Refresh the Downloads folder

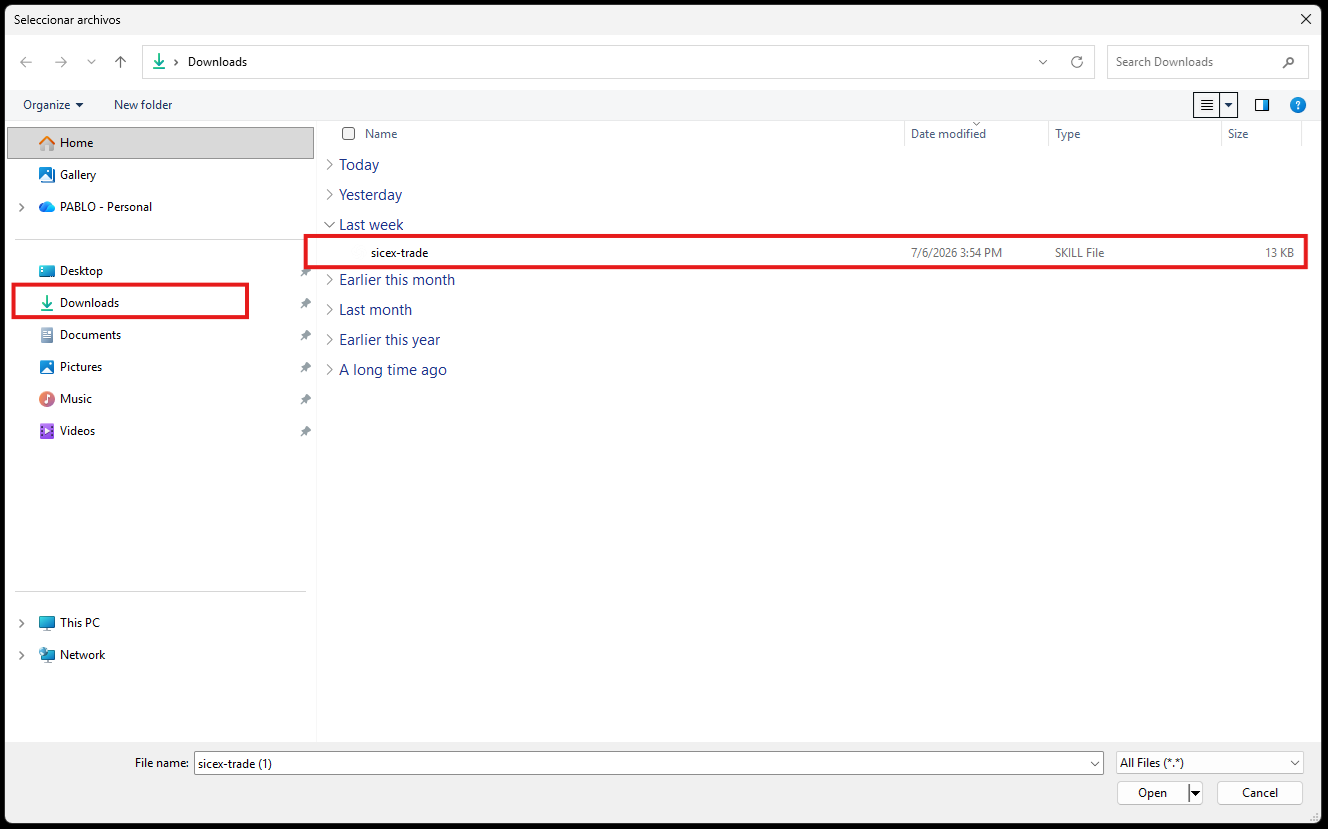coord(1077,62)
